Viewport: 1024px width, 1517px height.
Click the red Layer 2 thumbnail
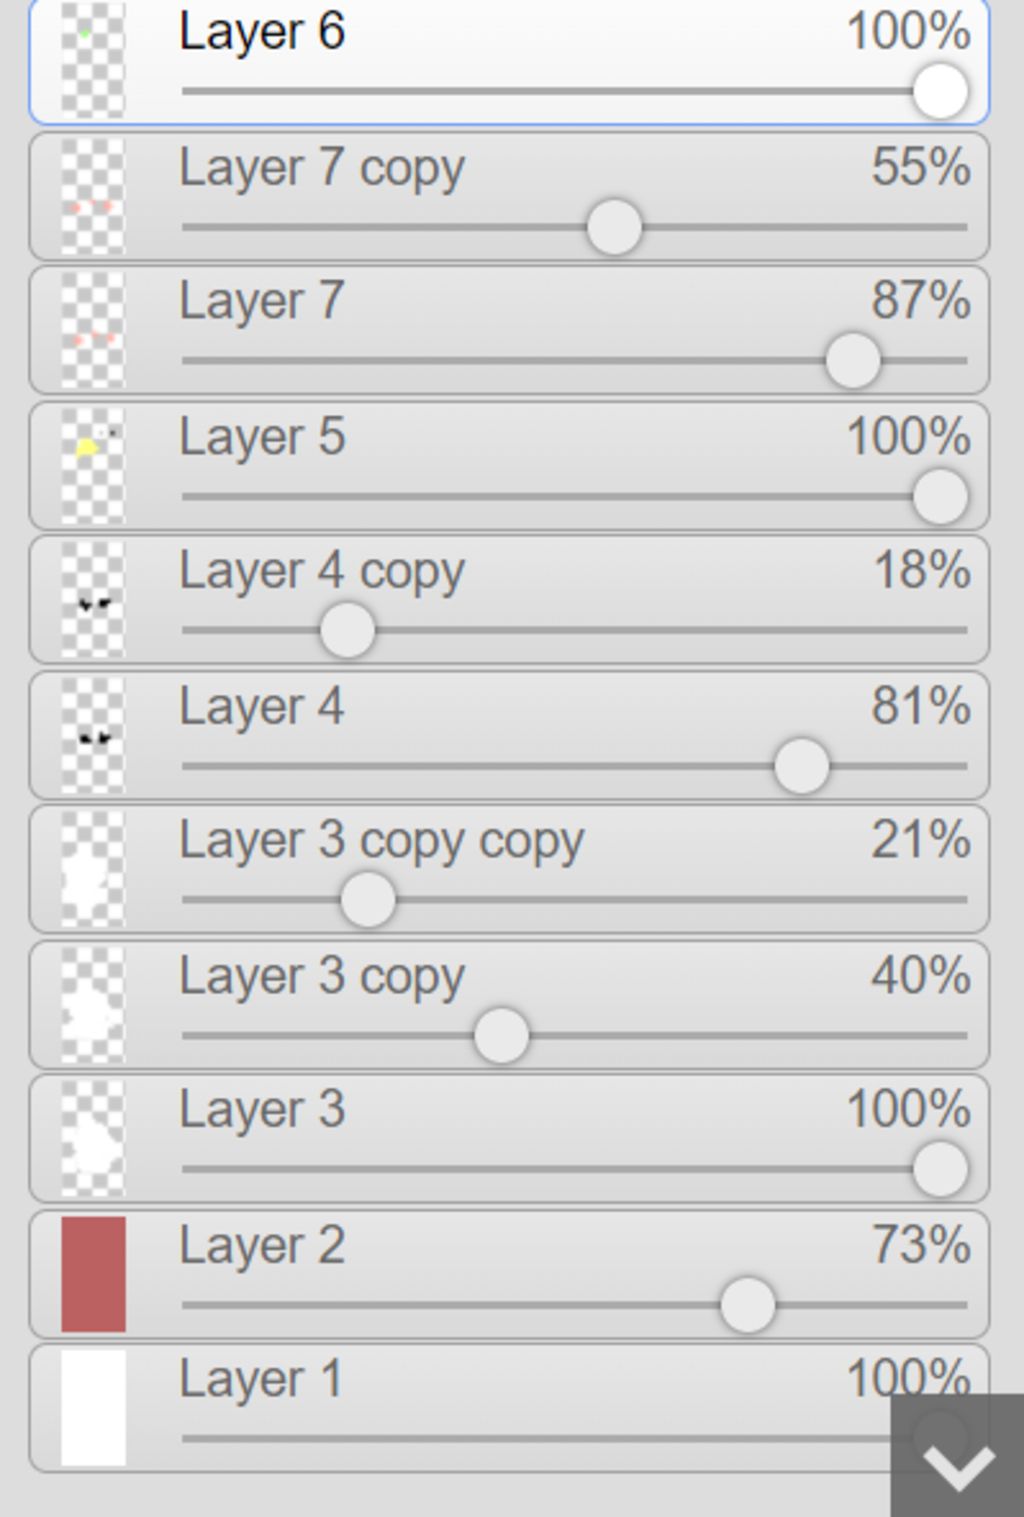(x=93, y=1274)
